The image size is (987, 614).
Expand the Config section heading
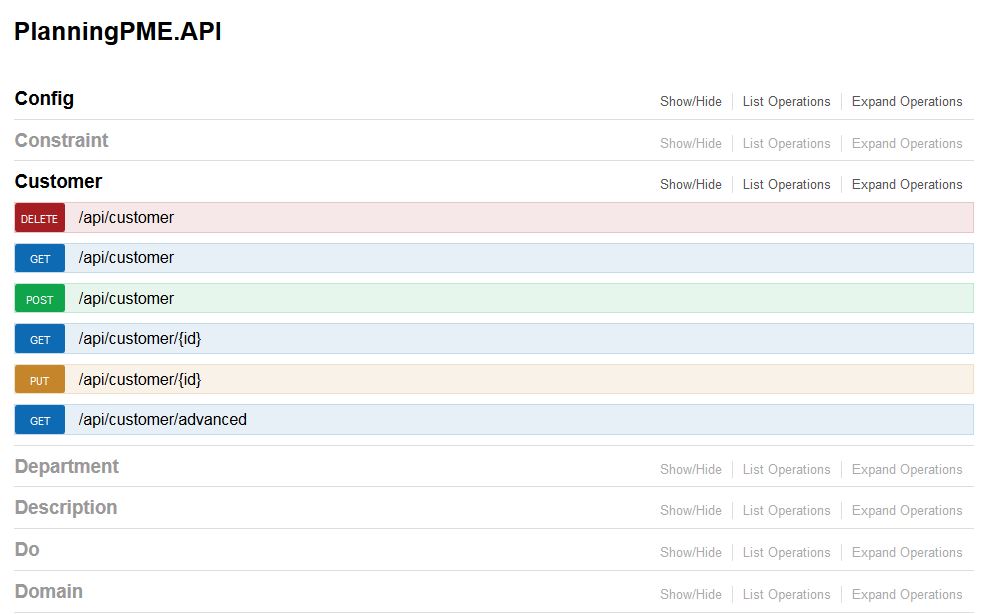(x=44, y=99)
